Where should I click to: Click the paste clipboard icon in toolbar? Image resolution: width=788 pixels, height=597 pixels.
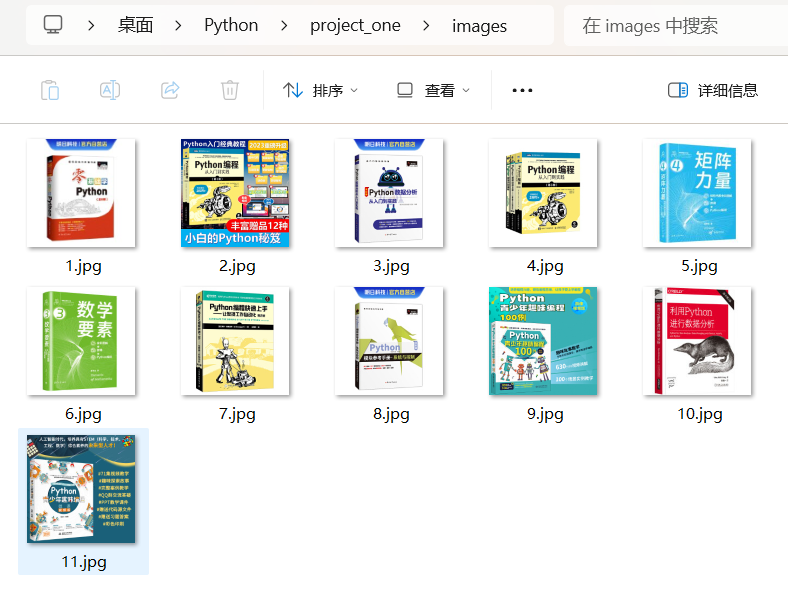(50, 90)
